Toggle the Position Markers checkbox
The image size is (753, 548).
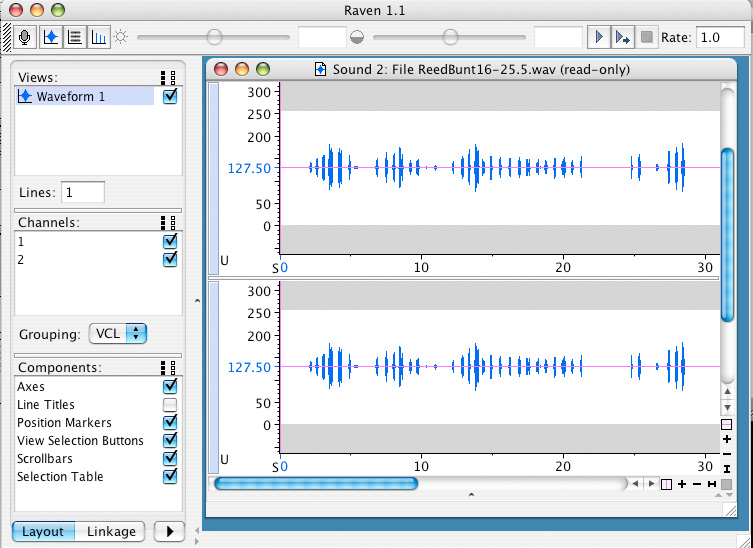[170, 422]
